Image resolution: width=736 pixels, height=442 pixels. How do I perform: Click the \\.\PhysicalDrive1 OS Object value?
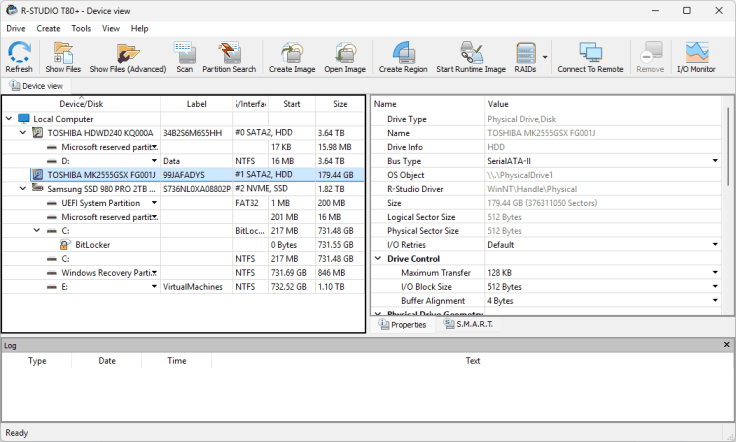pos(520,175)
